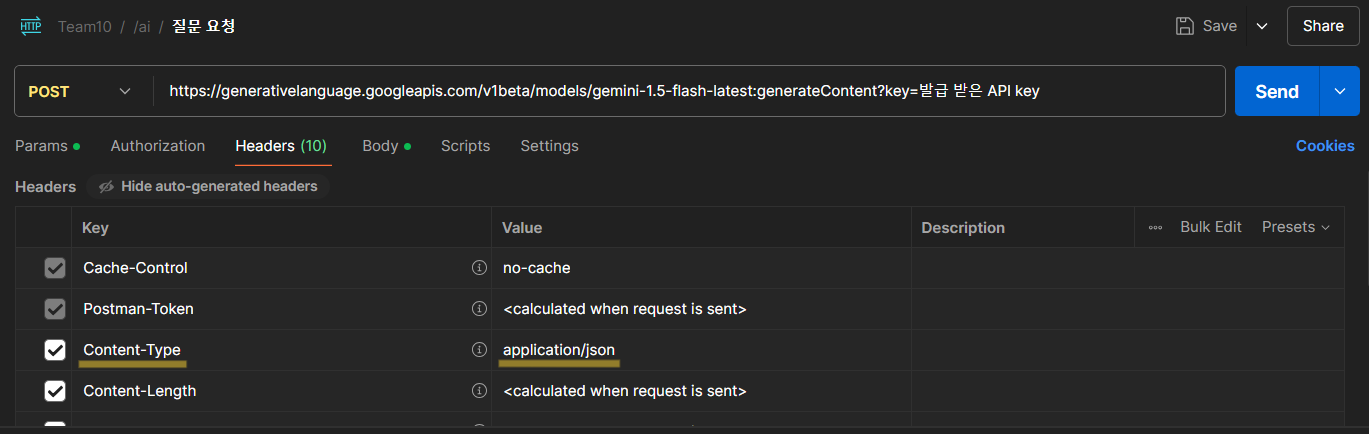Image resolution: width=1369 pixels, height=434 pixels.
Task: Click the info icon beside Postman-Token
Action: [479, 309]
